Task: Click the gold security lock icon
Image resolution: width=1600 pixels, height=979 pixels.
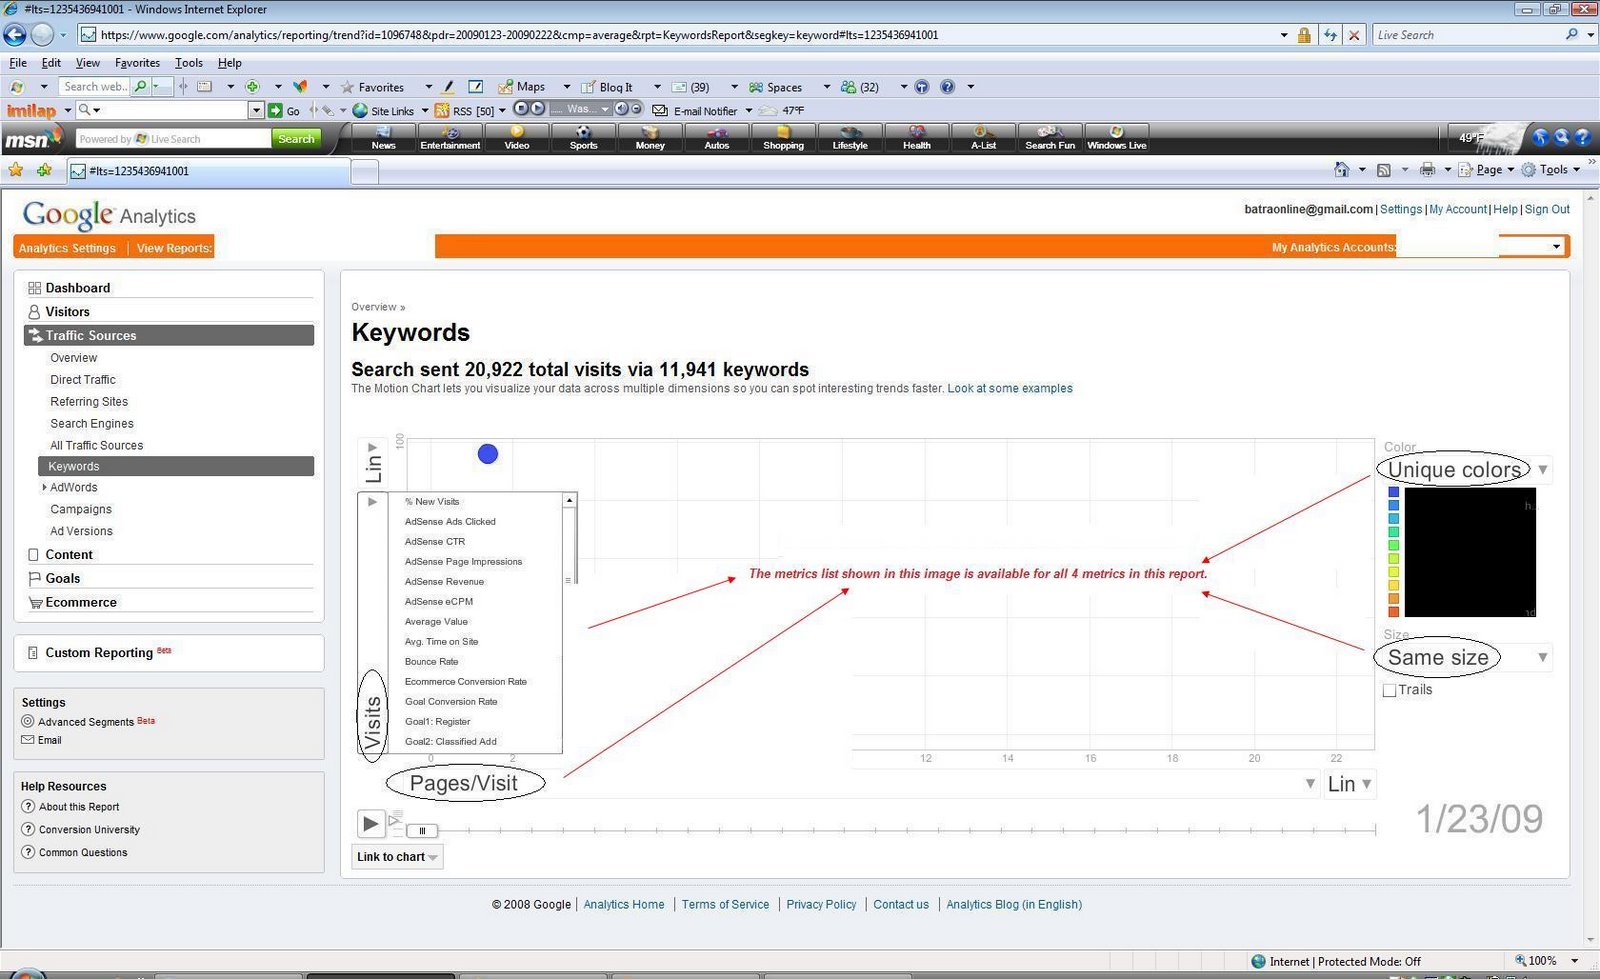Action: tap(1304, 35)
